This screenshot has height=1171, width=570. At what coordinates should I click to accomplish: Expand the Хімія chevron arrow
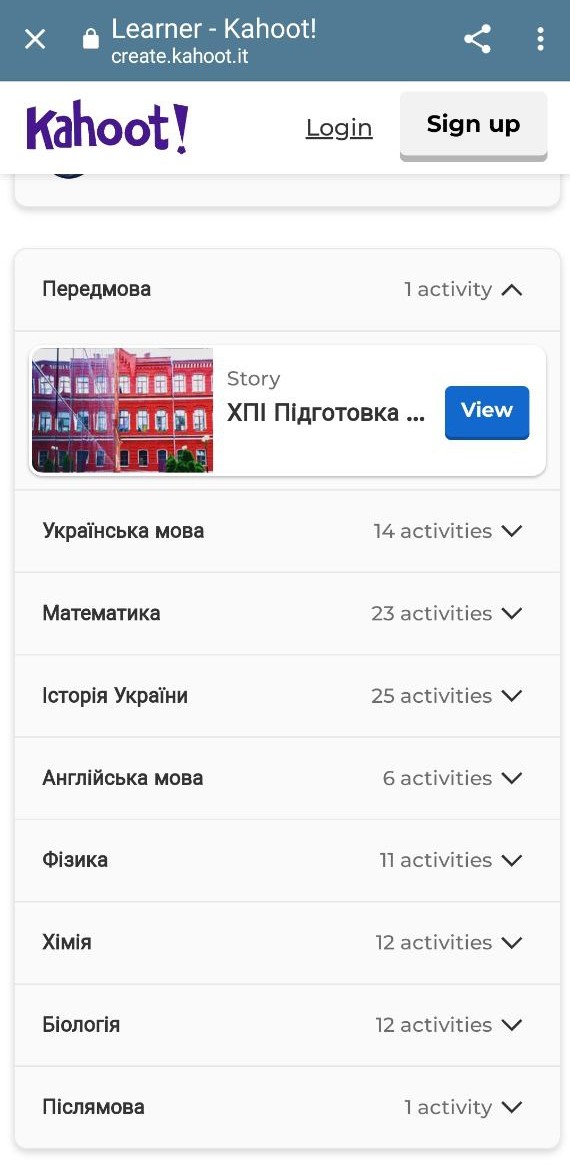512,942
